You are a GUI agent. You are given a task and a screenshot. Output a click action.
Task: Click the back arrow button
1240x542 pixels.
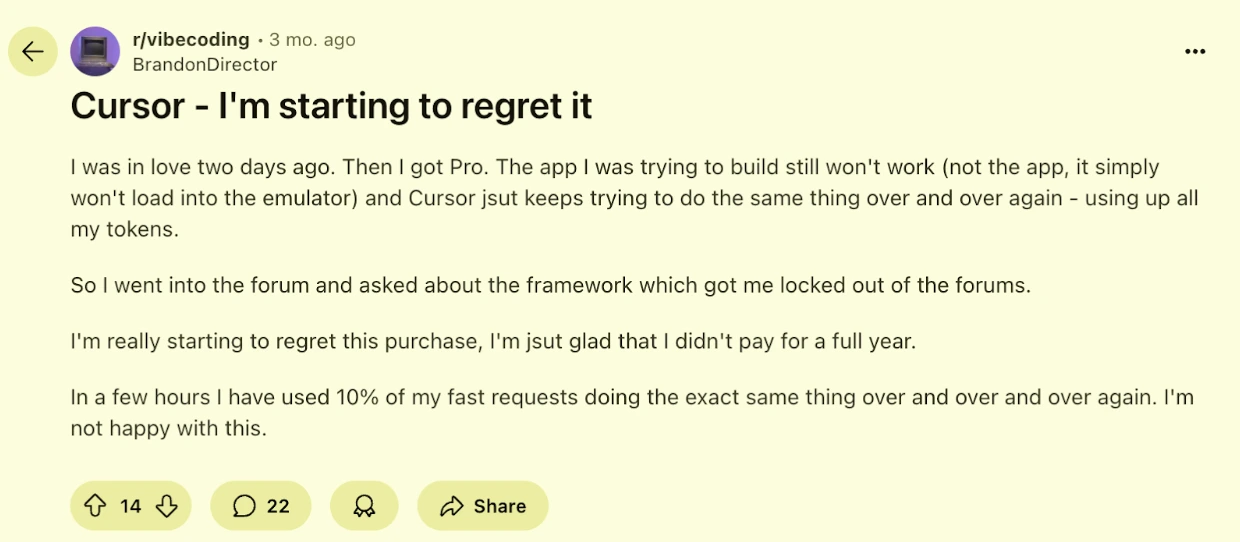(x=33, y=51)
